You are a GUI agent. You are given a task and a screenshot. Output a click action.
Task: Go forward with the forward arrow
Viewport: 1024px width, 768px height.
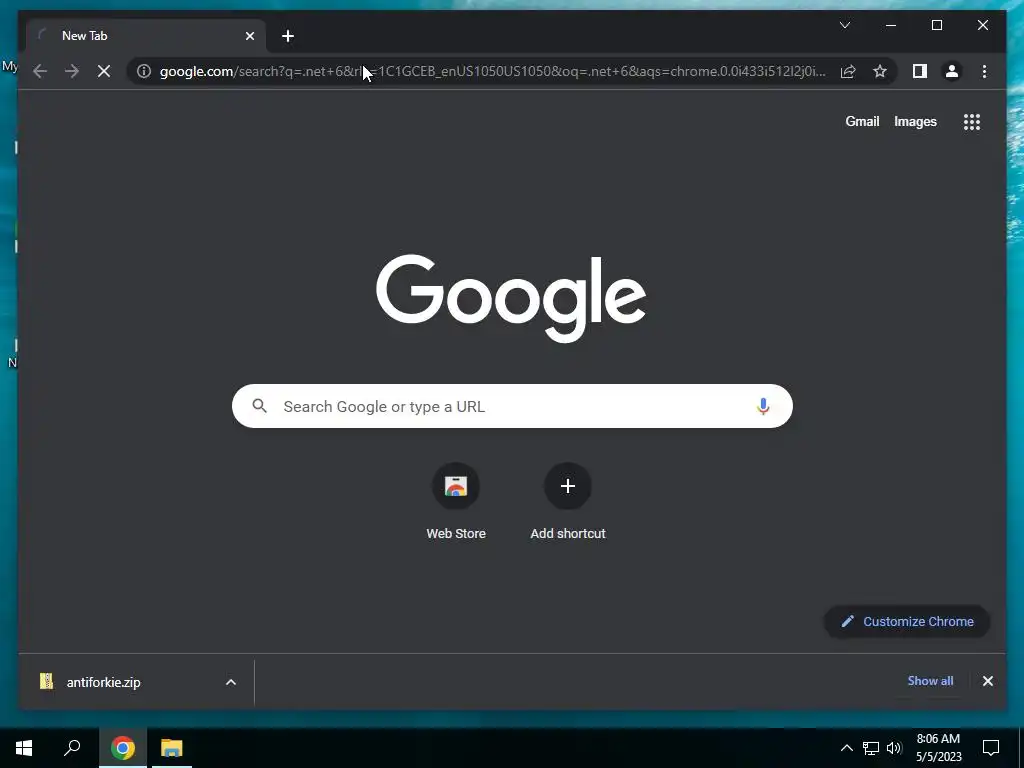pyautogui.click(x=72, y=71)
